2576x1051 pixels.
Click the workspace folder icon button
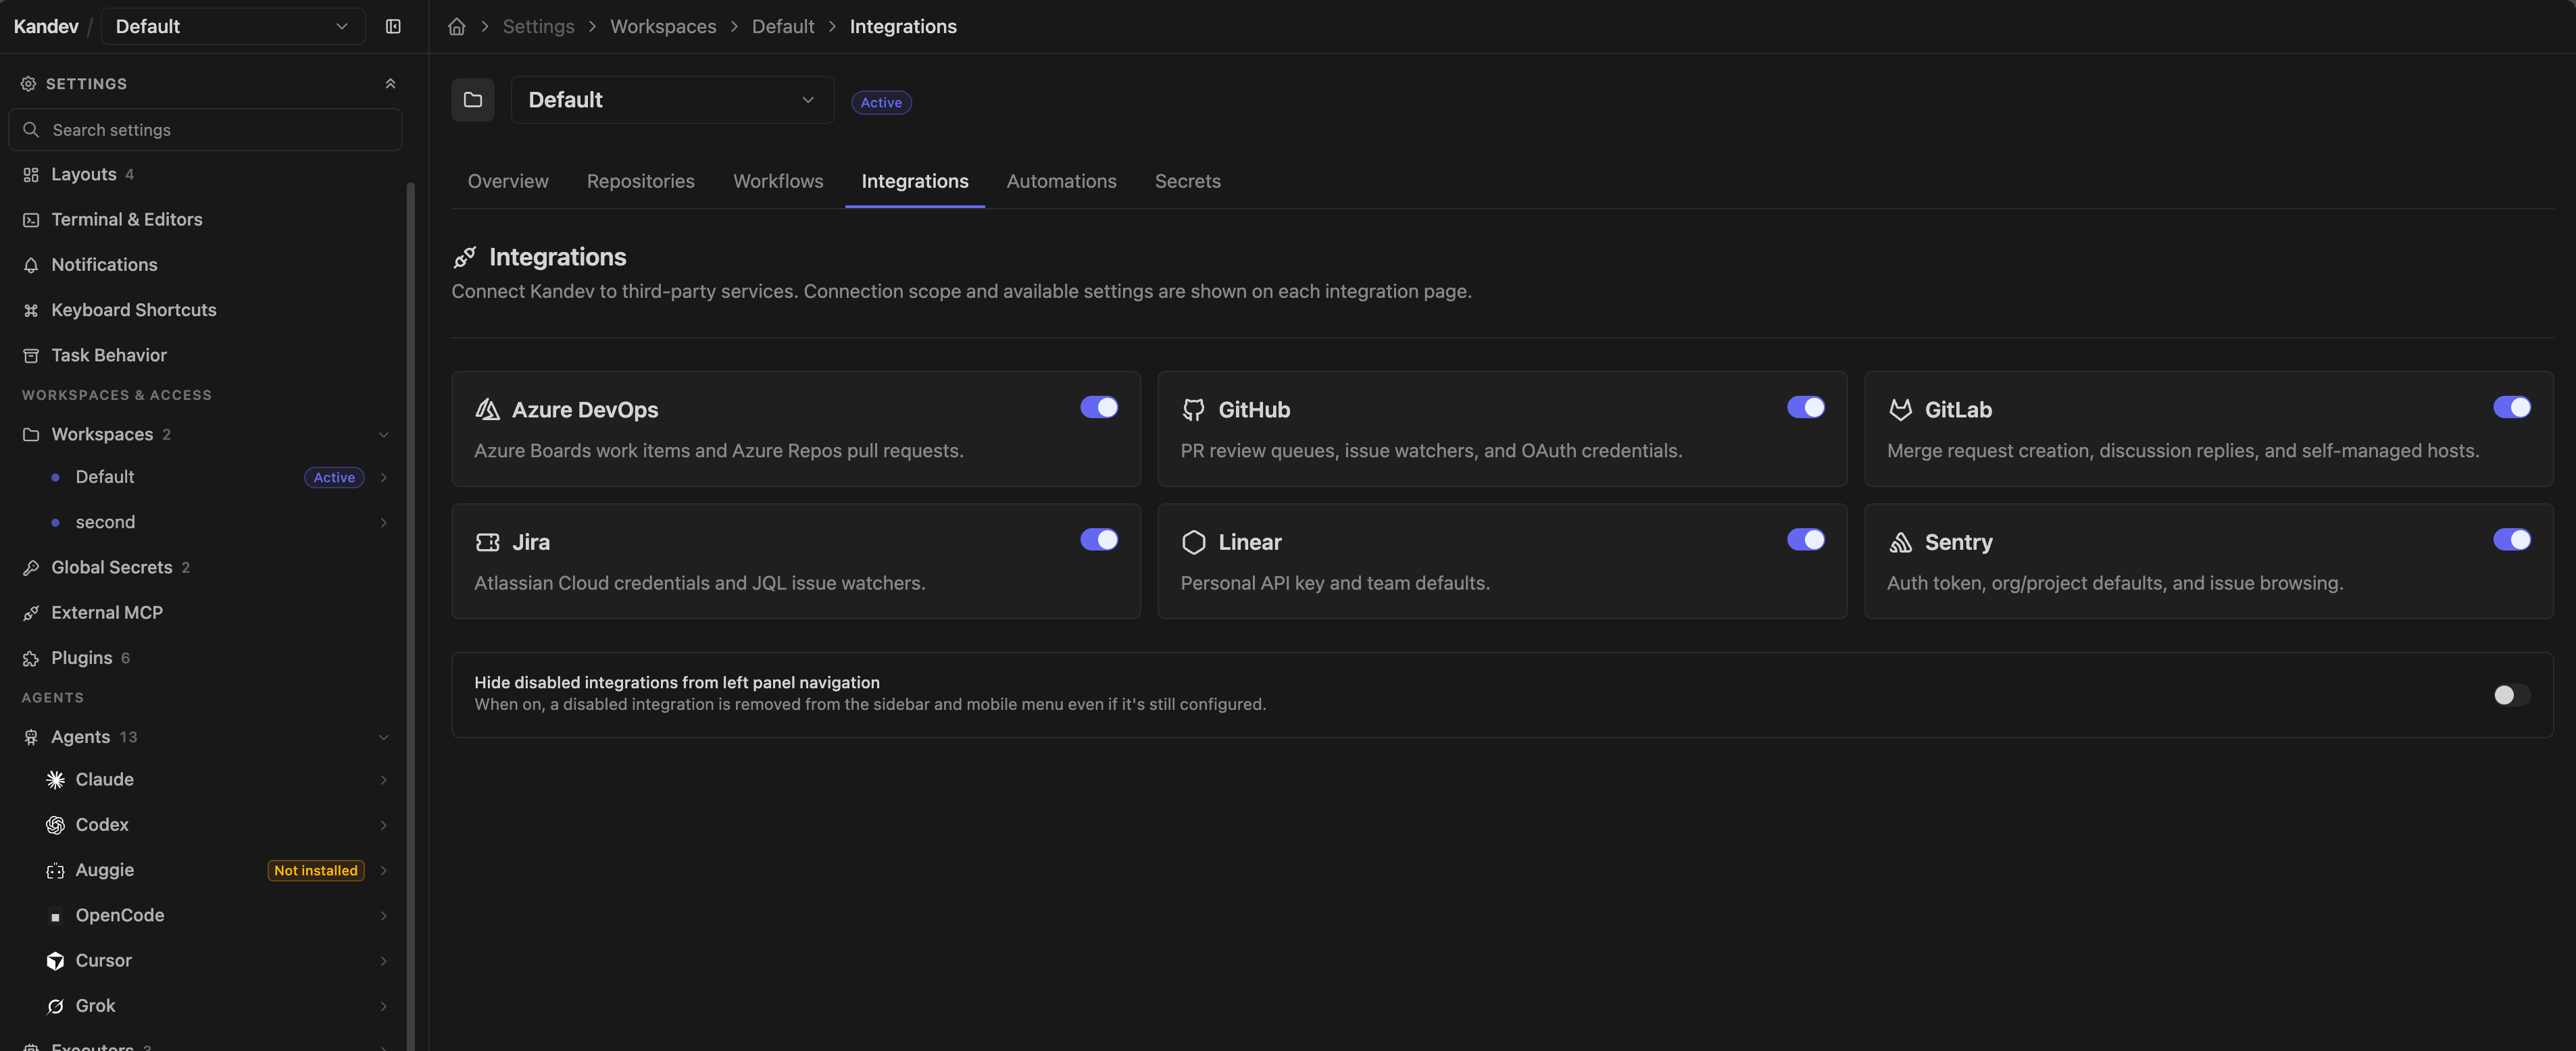[x=473, y=100]
